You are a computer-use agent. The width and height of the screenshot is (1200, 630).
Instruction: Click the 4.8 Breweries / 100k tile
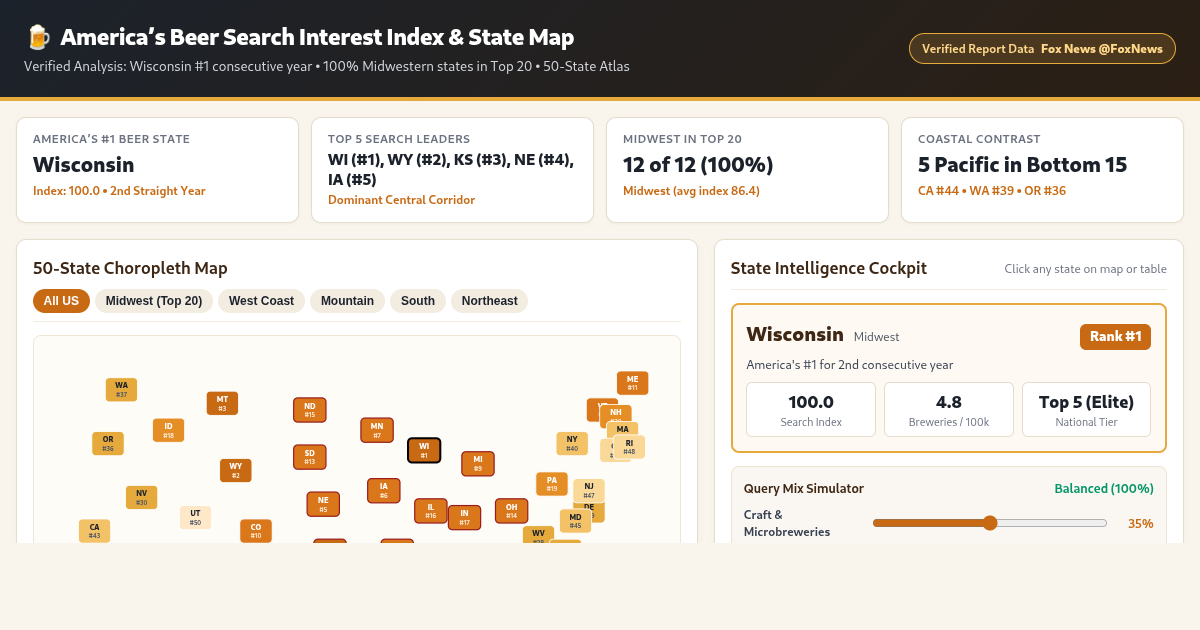click(x=949, y=410)
